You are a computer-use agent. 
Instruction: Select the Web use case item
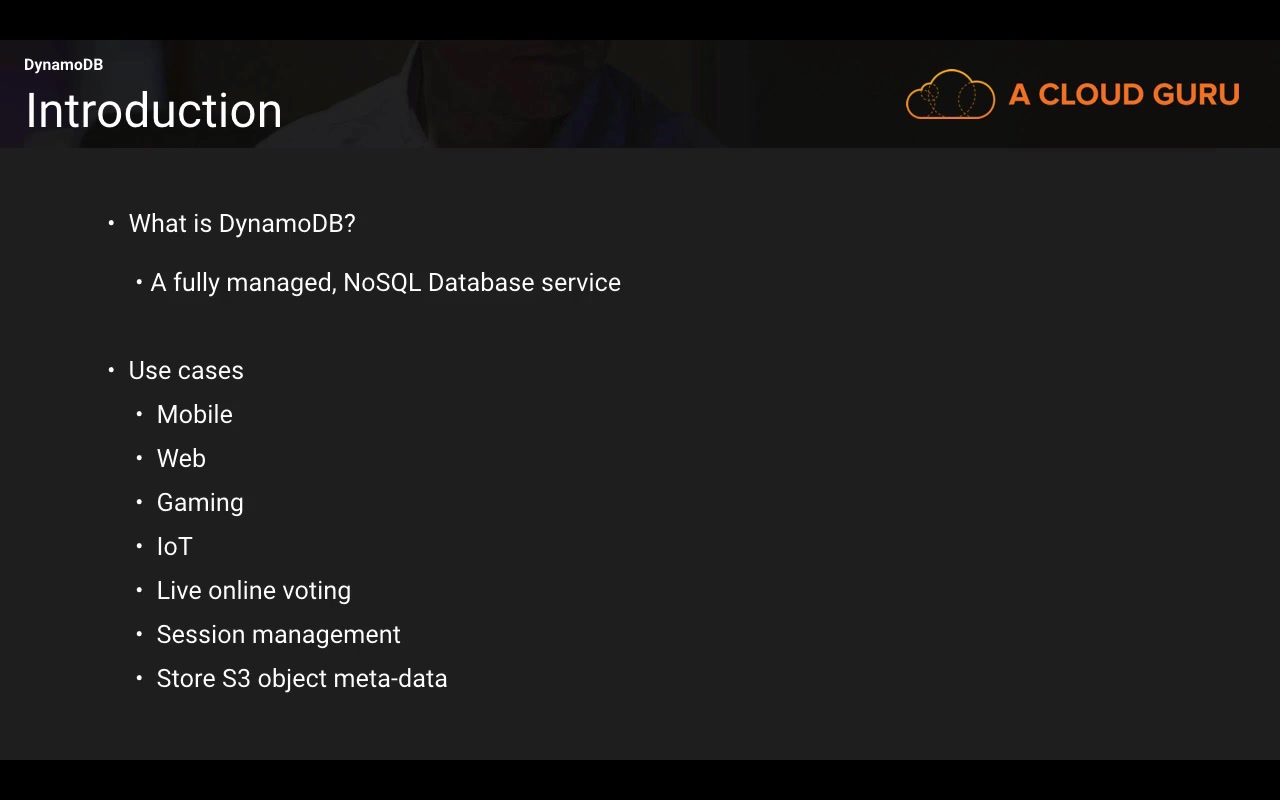(x=181, y=459)
